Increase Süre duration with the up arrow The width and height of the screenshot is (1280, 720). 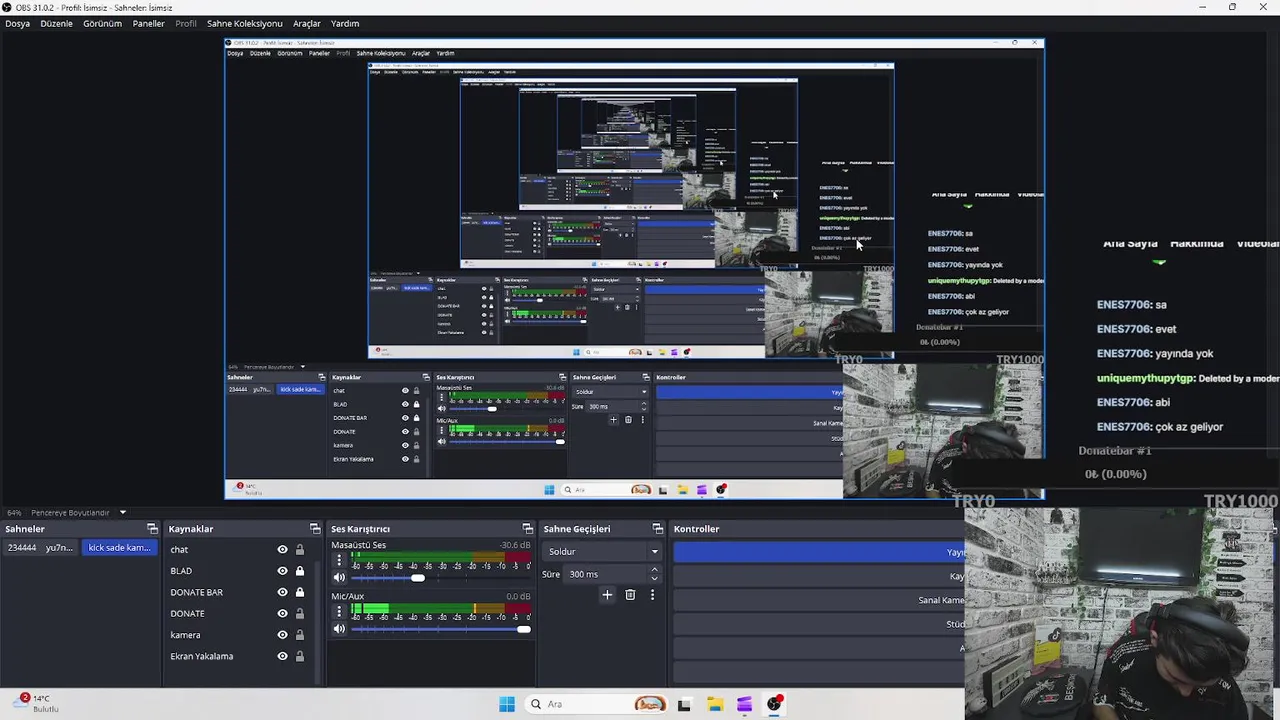point(654,570)
